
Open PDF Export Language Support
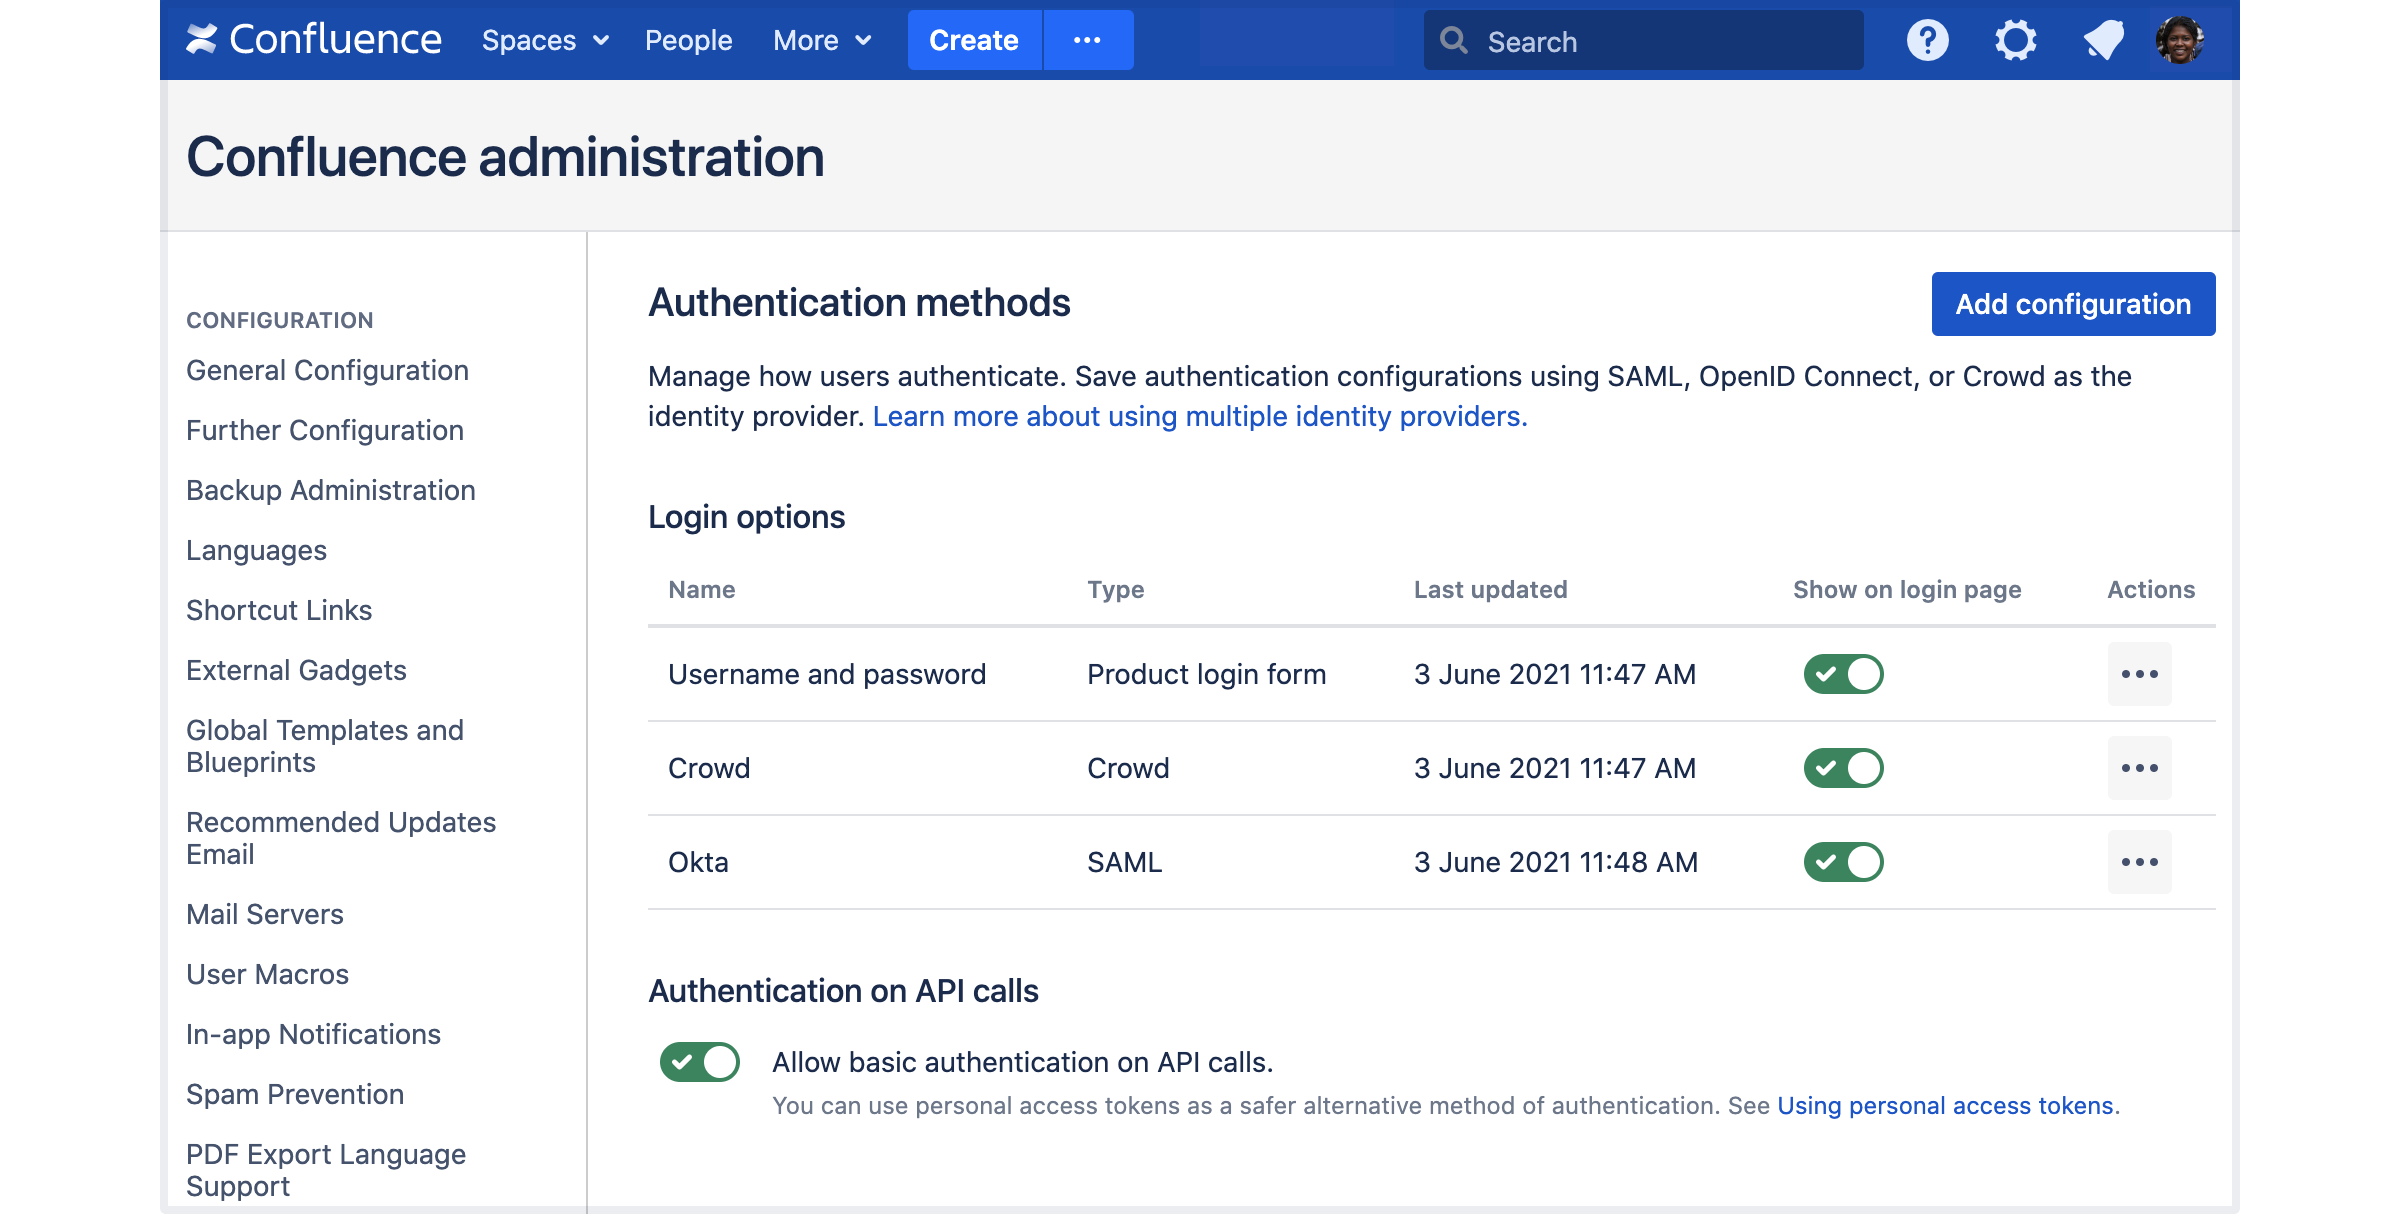[x=326, y=1170]
